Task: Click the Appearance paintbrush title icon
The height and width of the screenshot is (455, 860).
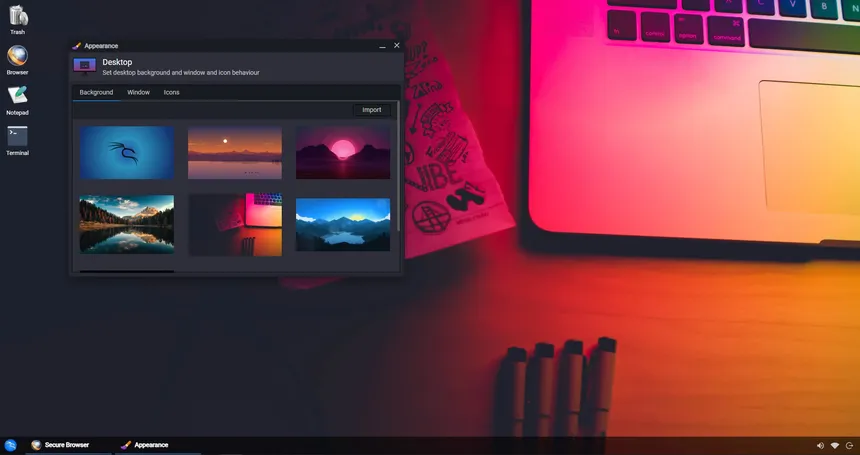Action: 77,46
